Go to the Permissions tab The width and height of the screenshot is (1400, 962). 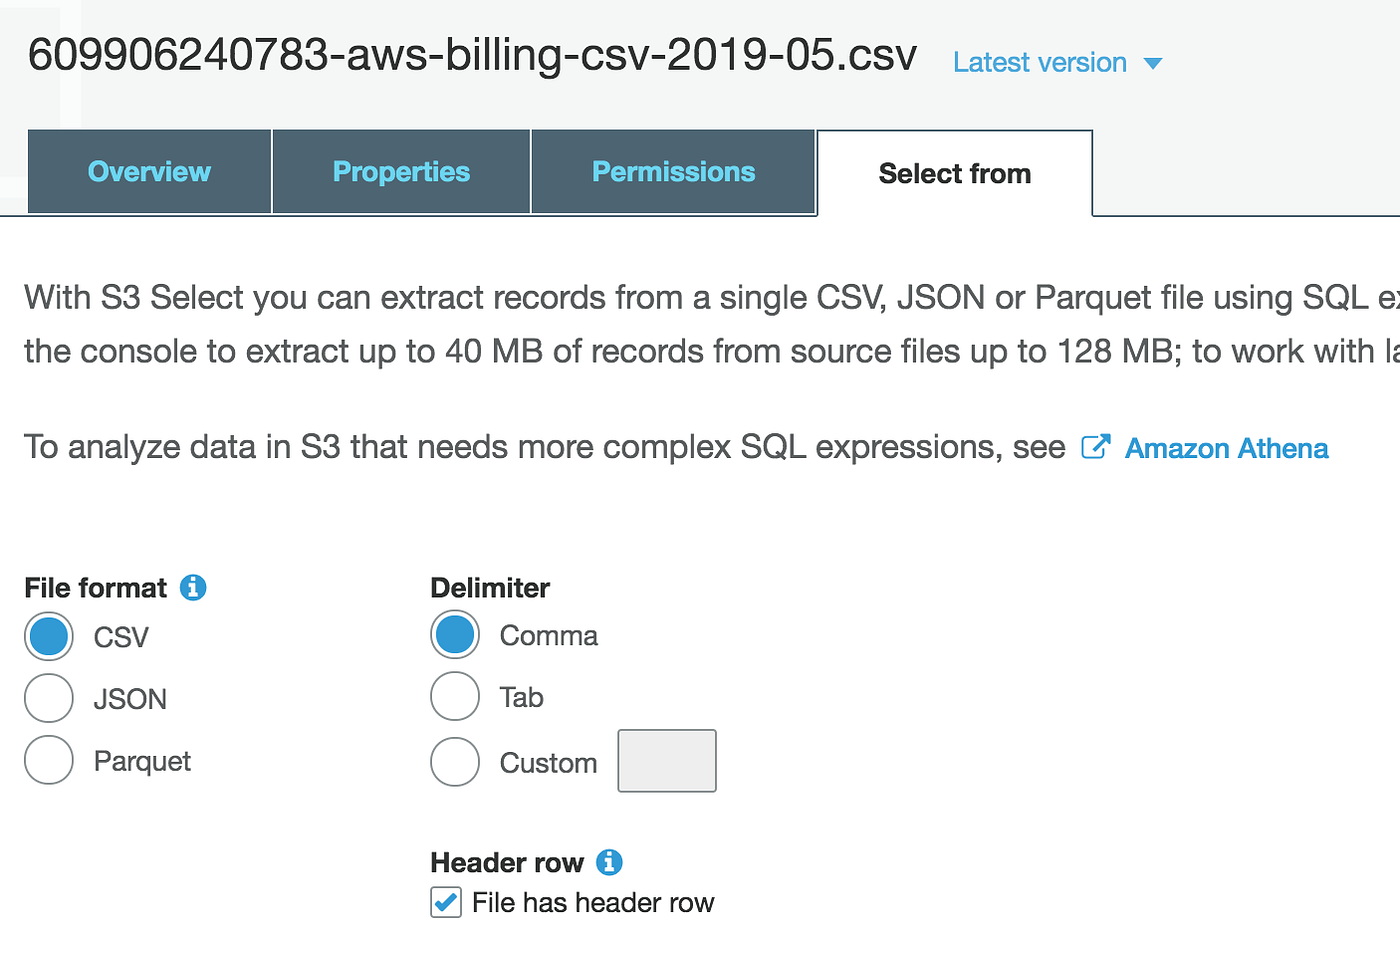point(673,171)
